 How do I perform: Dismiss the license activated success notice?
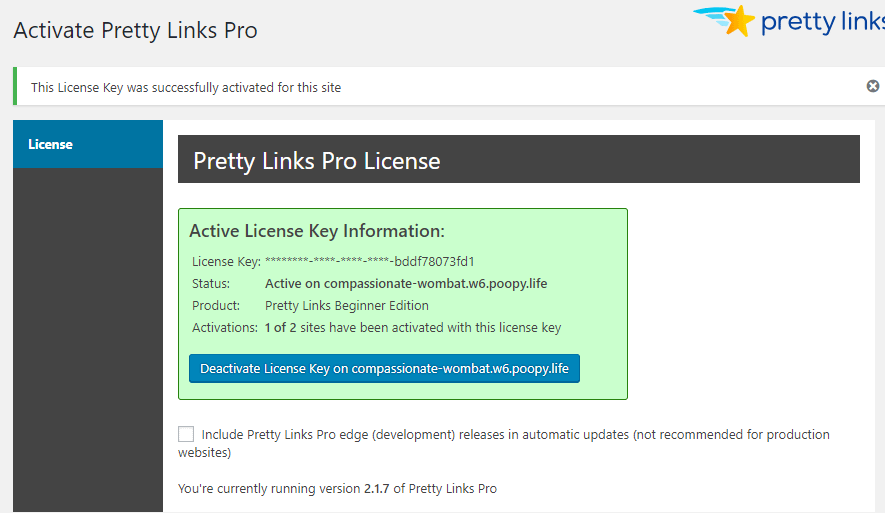tap(873, 87)
